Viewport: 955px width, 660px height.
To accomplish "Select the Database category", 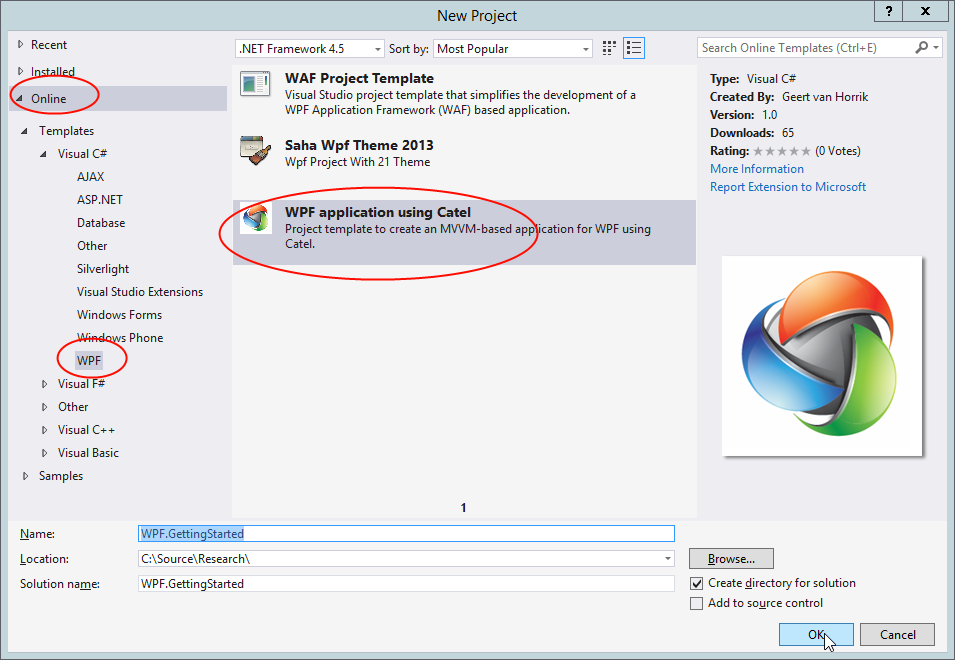I will point(101,223).
